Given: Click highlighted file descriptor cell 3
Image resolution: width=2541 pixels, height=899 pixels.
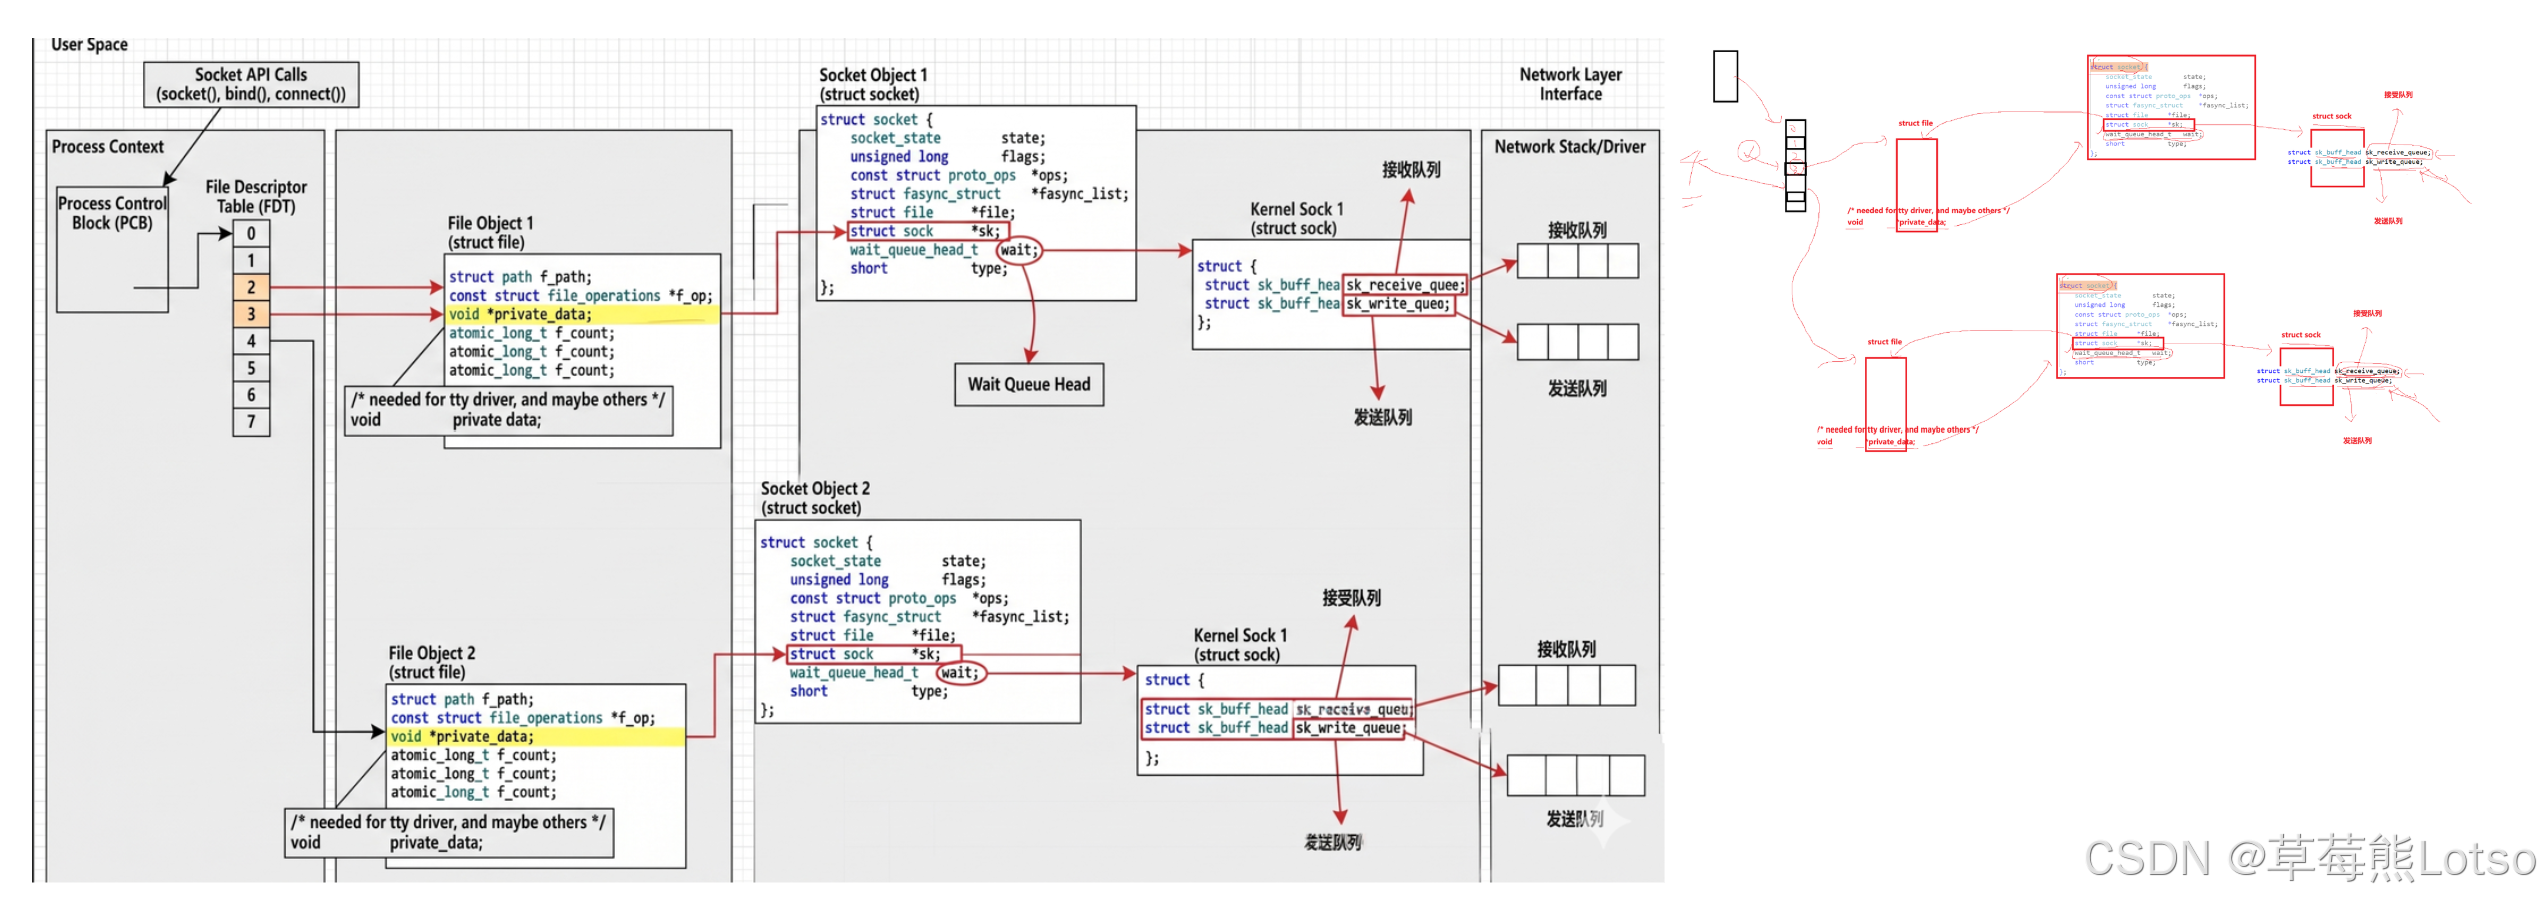Looking at the screenshot, I should tap(251, 315).
